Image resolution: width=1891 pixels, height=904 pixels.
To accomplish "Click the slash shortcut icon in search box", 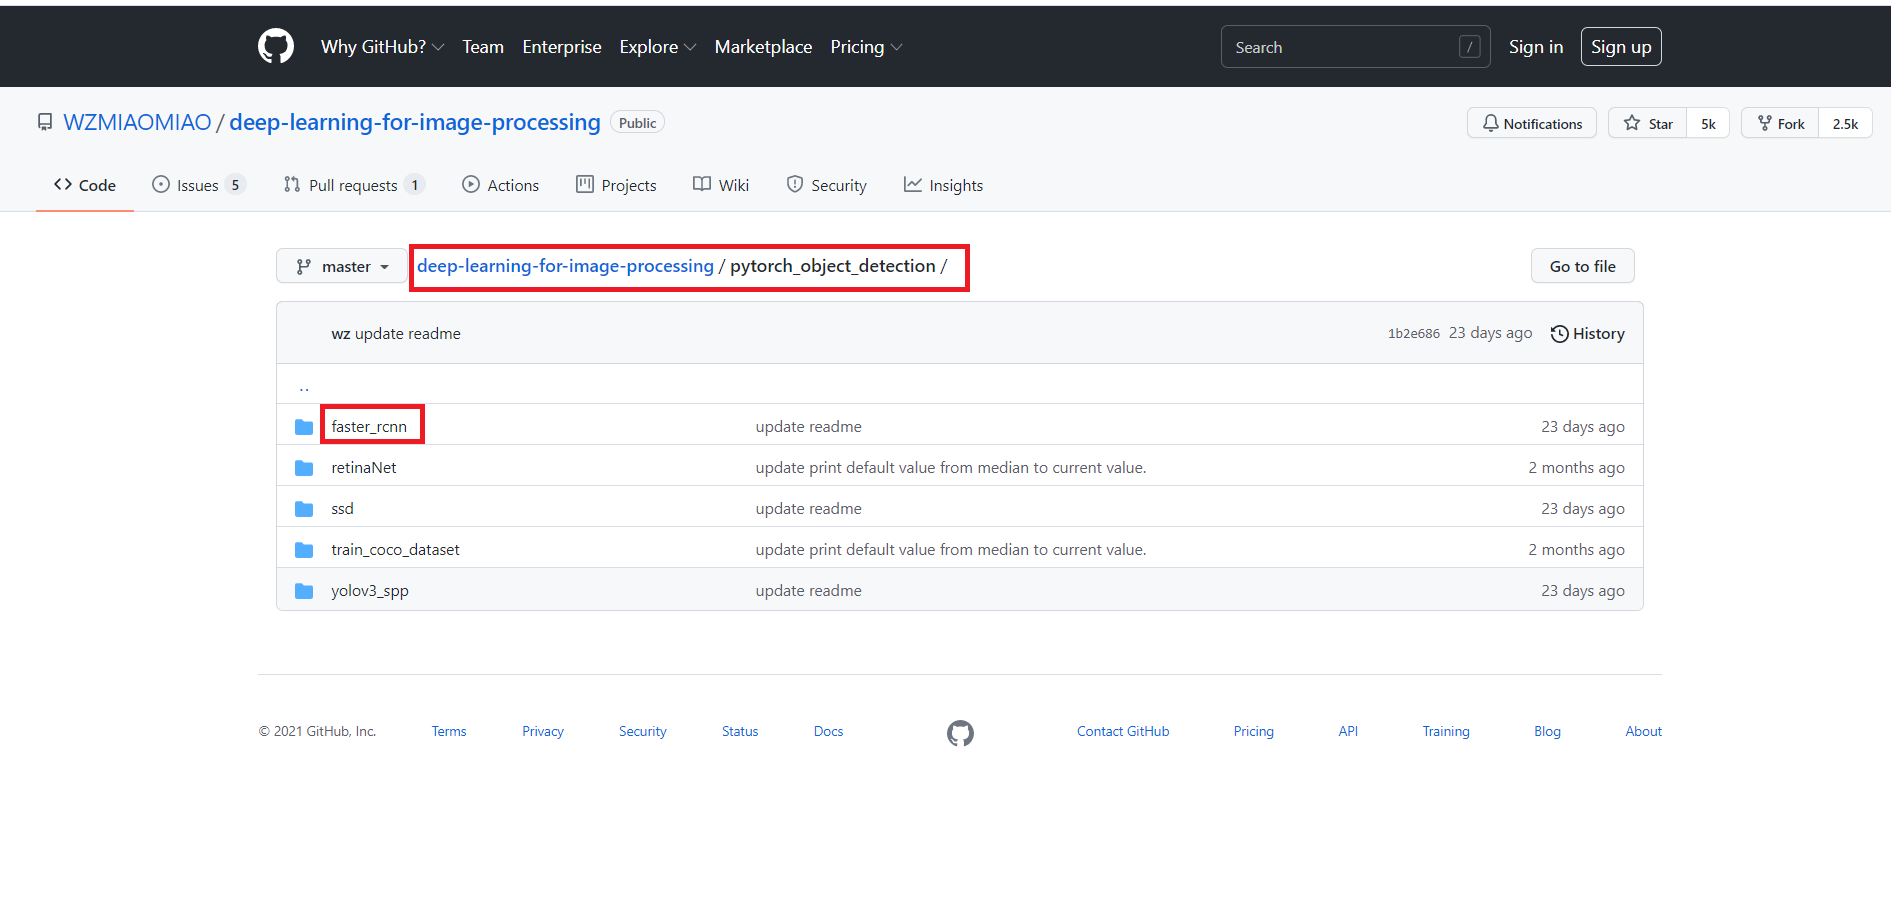I will point(1469,47).
